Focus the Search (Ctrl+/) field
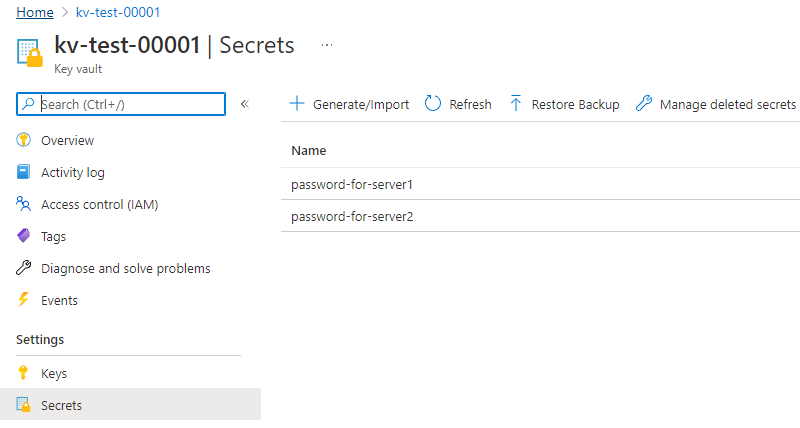Screen dimensions: 800x428 pos(121,104)
